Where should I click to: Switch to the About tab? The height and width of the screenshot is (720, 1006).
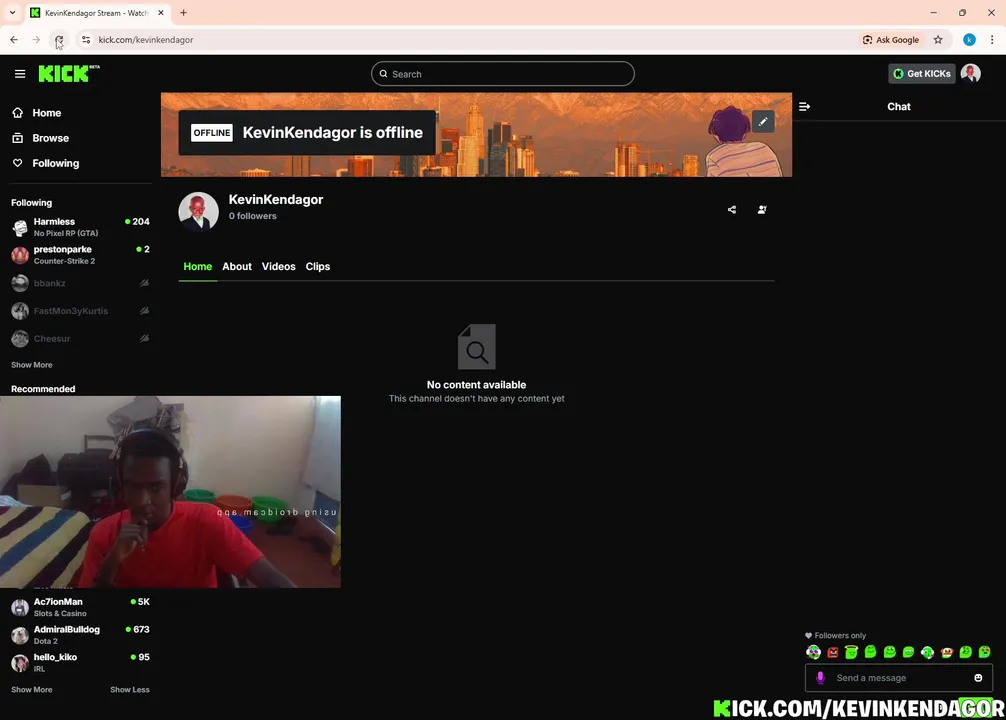coord(237,266)
